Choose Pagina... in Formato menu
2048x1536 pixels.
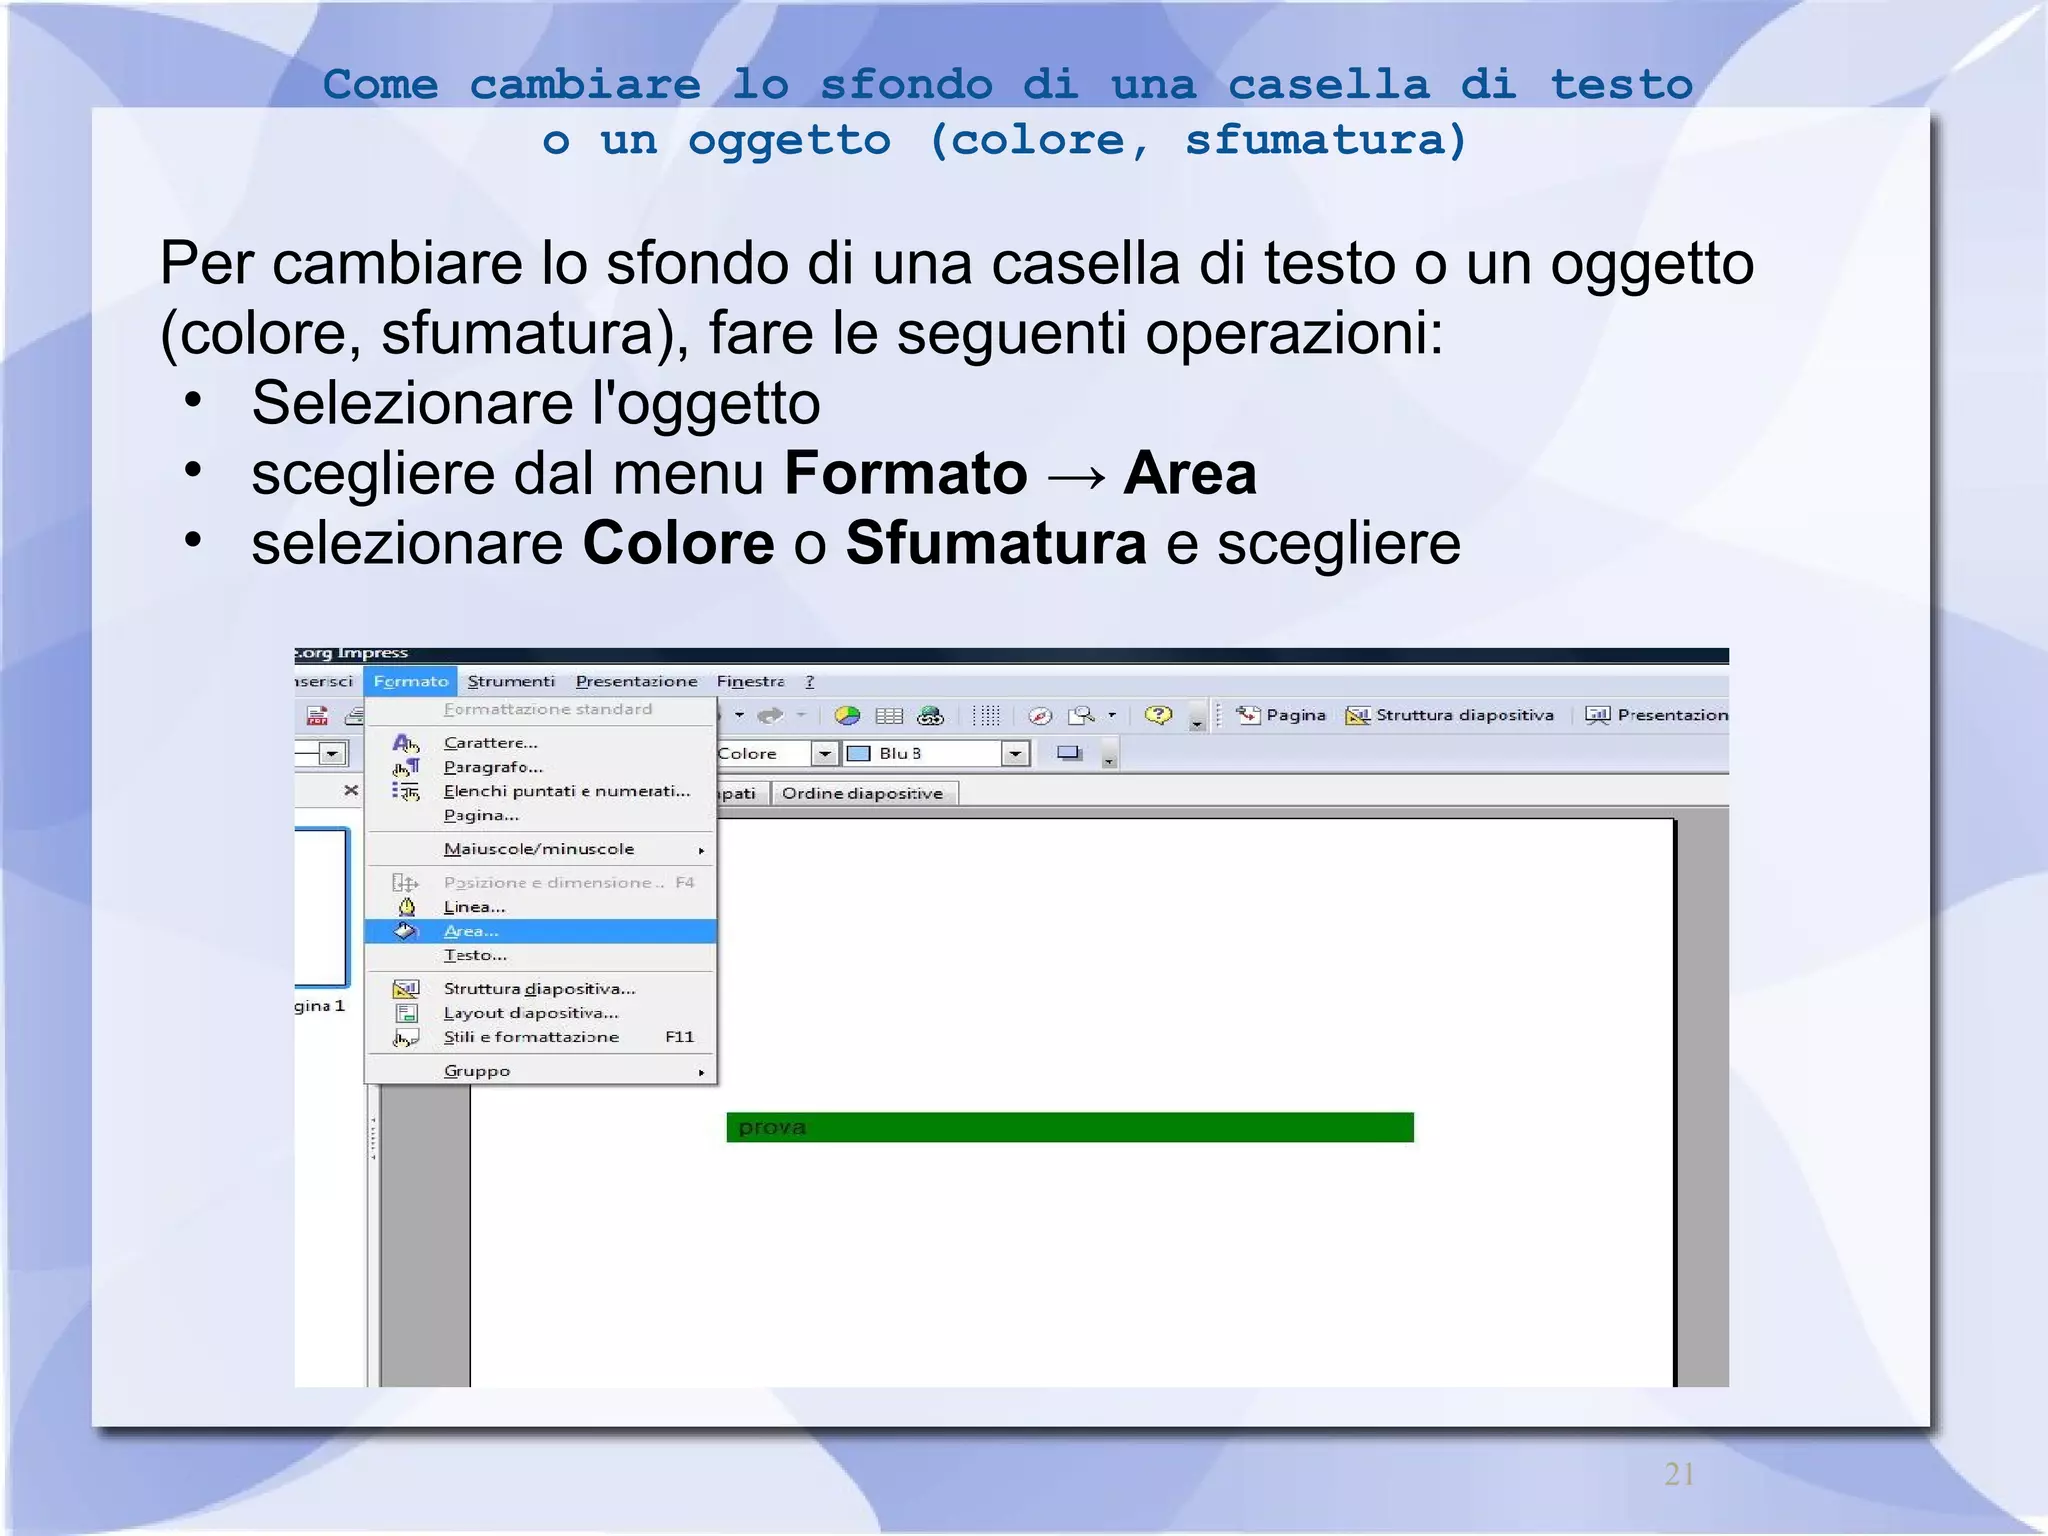[x=541, y=815]
